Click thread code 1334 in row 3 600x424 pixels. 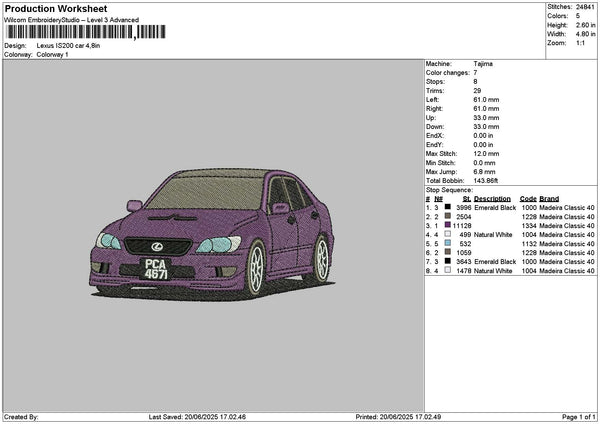[x=529, y=226]
